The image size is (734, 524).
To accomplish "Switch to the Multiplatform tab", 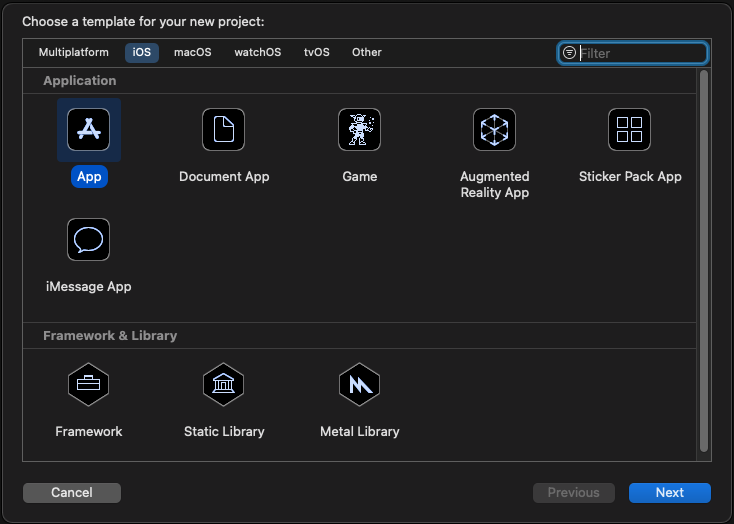I will tap(73, 52).
